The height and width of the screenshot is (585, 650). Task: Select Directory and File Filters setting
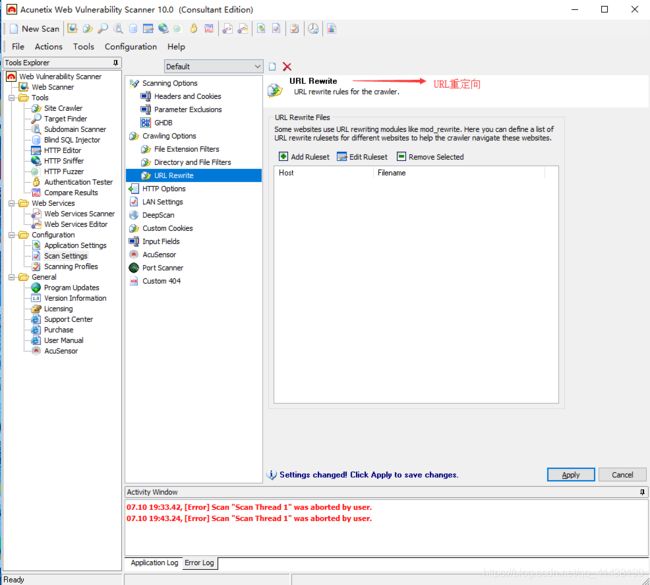[192, 163]
